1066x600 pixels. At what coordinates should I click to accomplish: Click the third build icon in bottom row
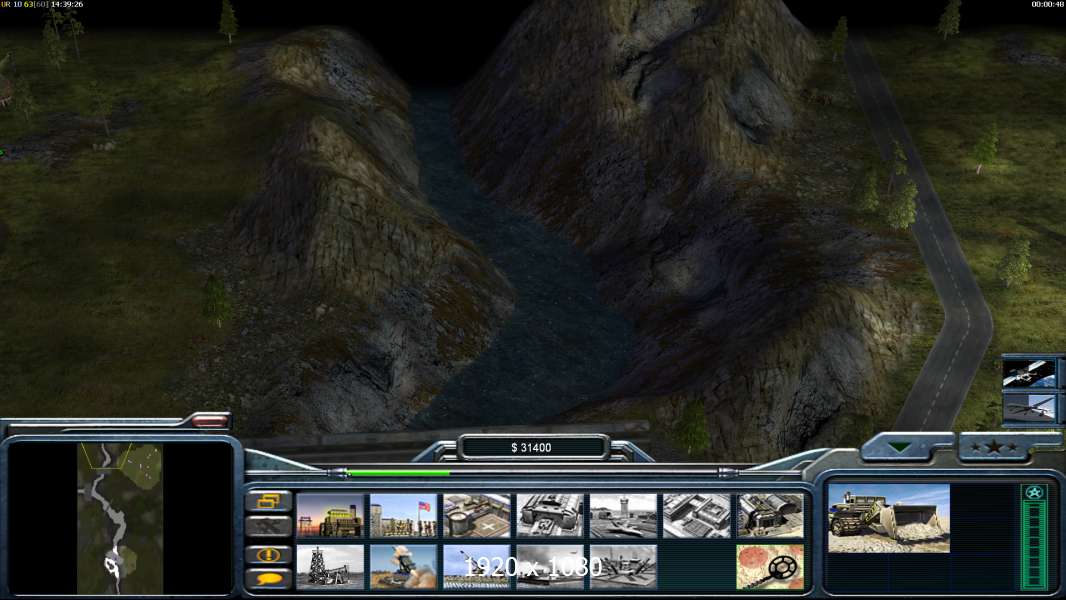[477, 566]
